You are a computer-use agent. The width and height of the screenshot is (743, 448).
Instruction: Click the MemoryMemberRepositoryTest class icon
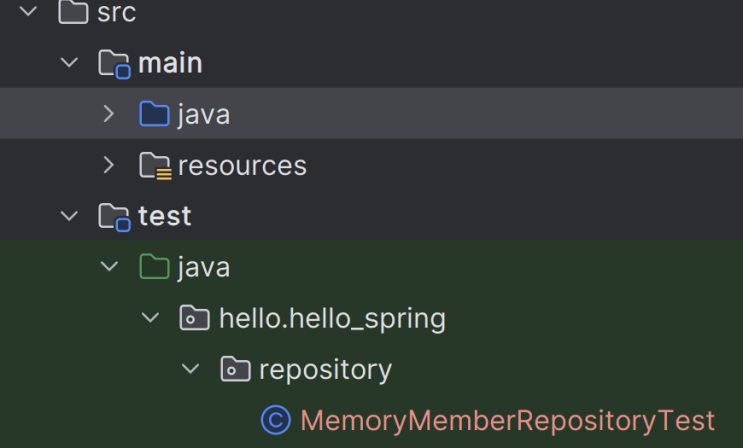[x=275, y=421]
